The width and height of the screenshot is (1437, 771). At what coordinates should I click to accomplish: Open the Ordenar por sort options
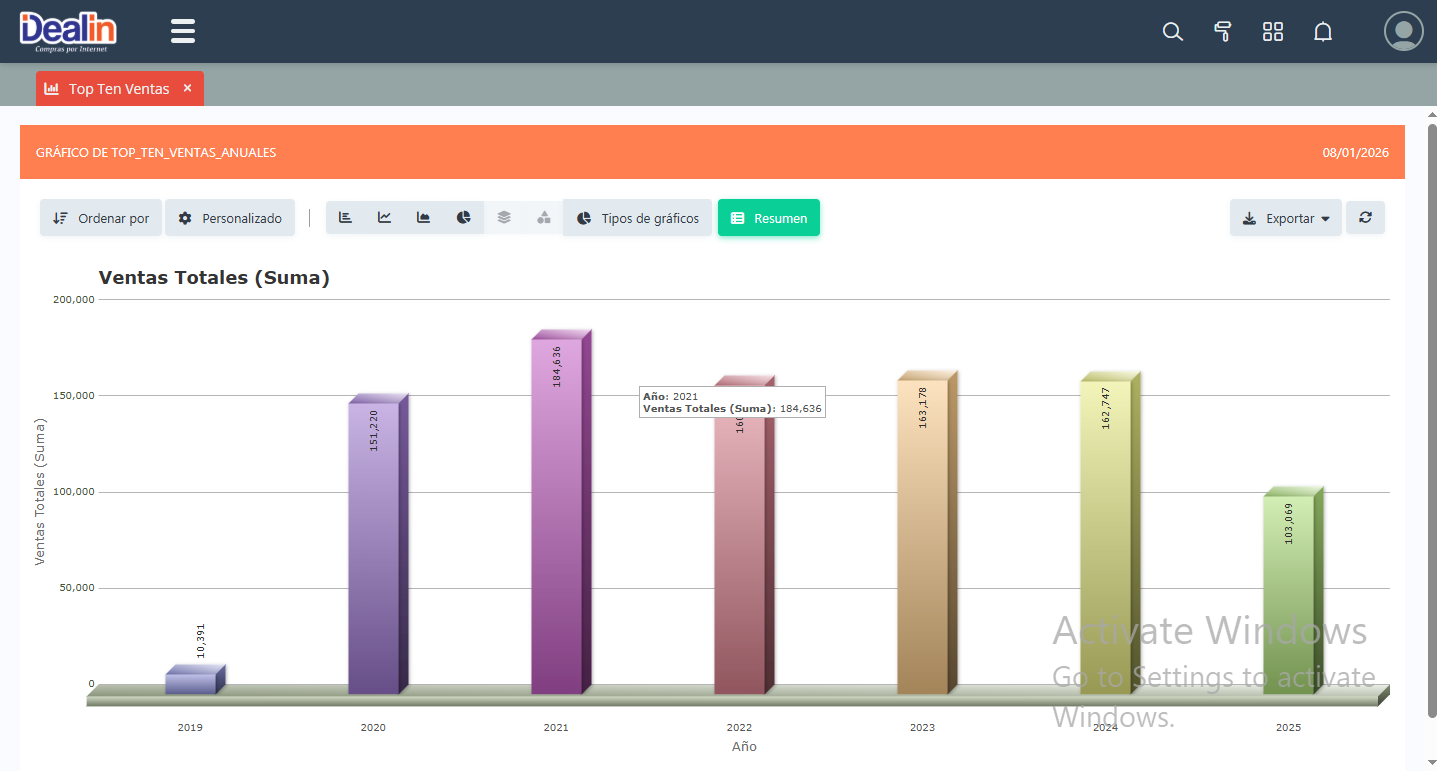click(x=101, y=218)
